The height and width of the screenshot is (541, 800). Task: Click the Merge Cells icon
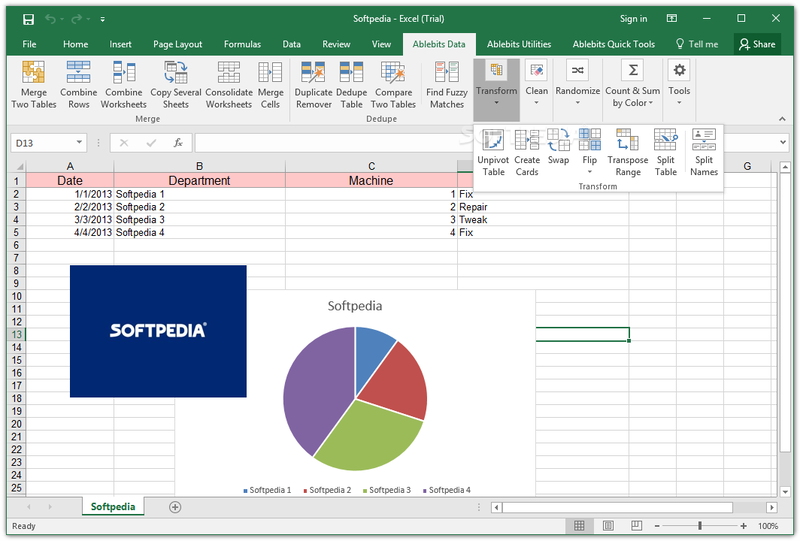pyautogui.click(x=270, y=84)
